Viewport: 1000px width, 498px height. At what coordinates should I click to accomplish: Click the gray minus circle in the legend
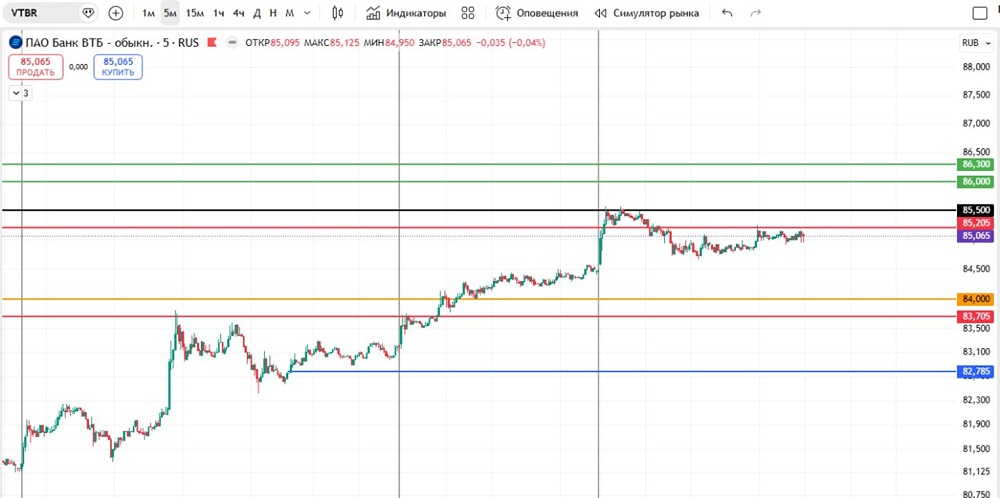[x=233, y=43]
